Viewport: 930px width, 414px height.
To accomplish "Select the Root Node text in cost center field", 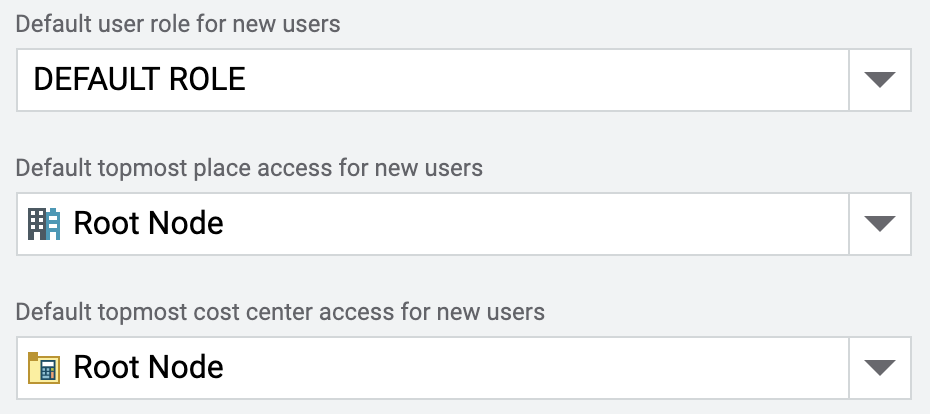I will pyautogui.click(x=148, y=367).
